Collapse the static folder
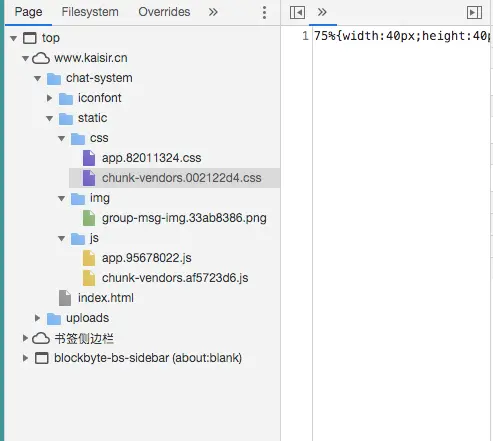Viewport: 493px width, 441px height. pos(50,118)
